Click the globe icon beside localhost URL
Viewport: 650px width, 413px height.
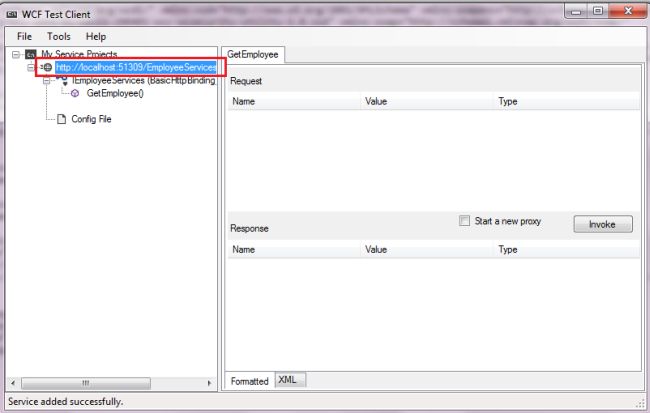[48, 67]
